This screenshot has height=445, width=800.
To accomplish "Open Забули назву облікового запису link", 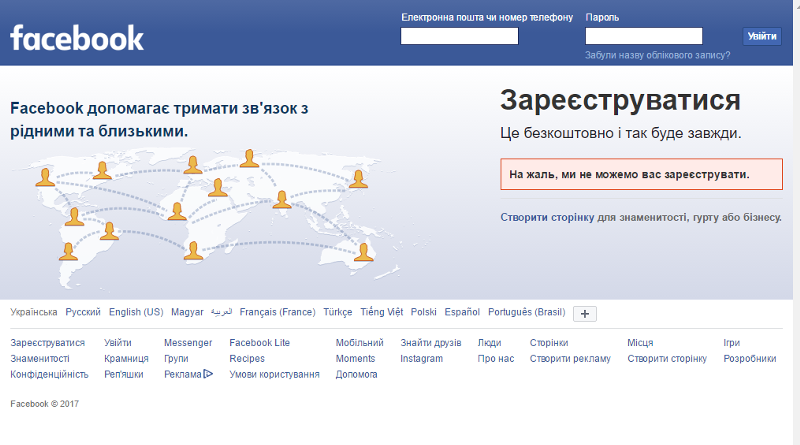I will pos(657,55).
